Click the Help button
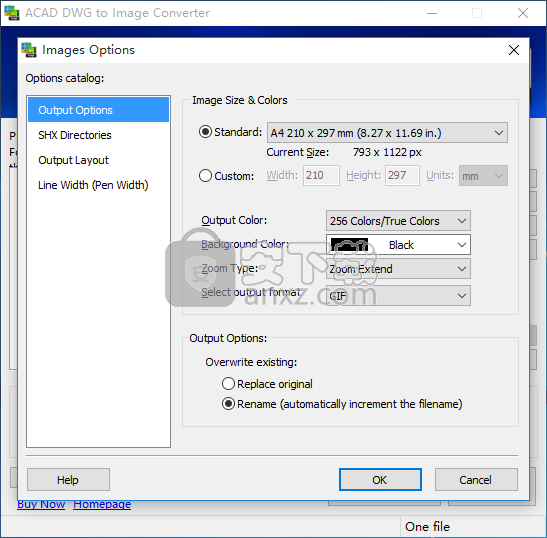This screenshot has width=547, height=538. tap(68, 480)
